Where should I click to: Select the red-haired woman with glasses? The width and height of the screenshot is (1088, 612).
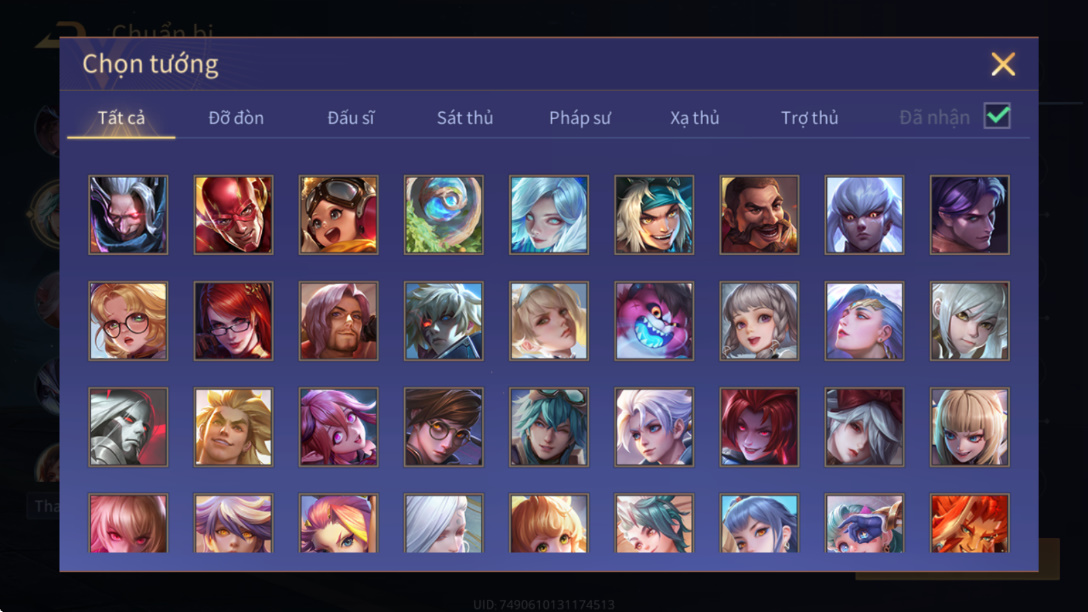point(233,321)
